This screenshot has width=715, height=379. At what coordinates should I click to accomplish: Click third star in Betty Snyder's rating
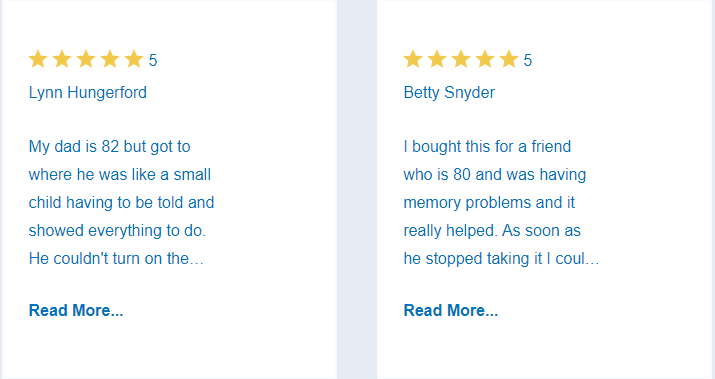click(461, 59)
